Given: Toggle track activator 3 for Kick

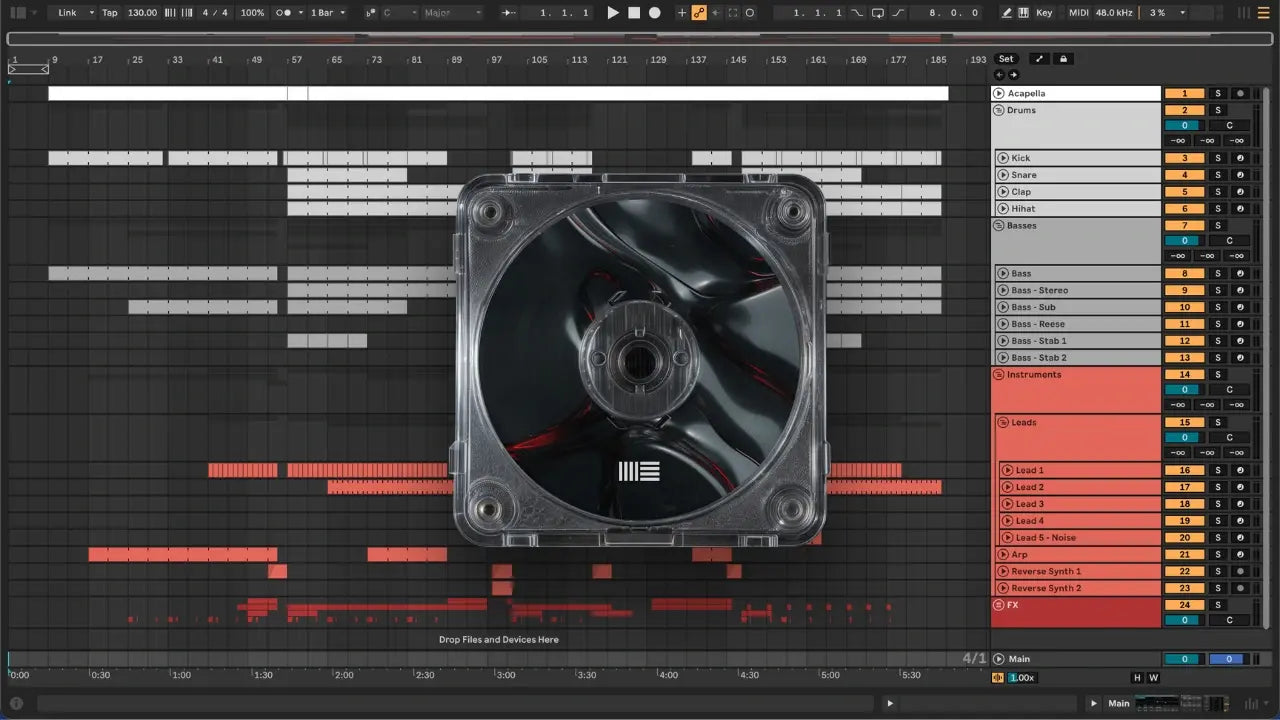Looking at the screenshot, I should (1184, 158).
